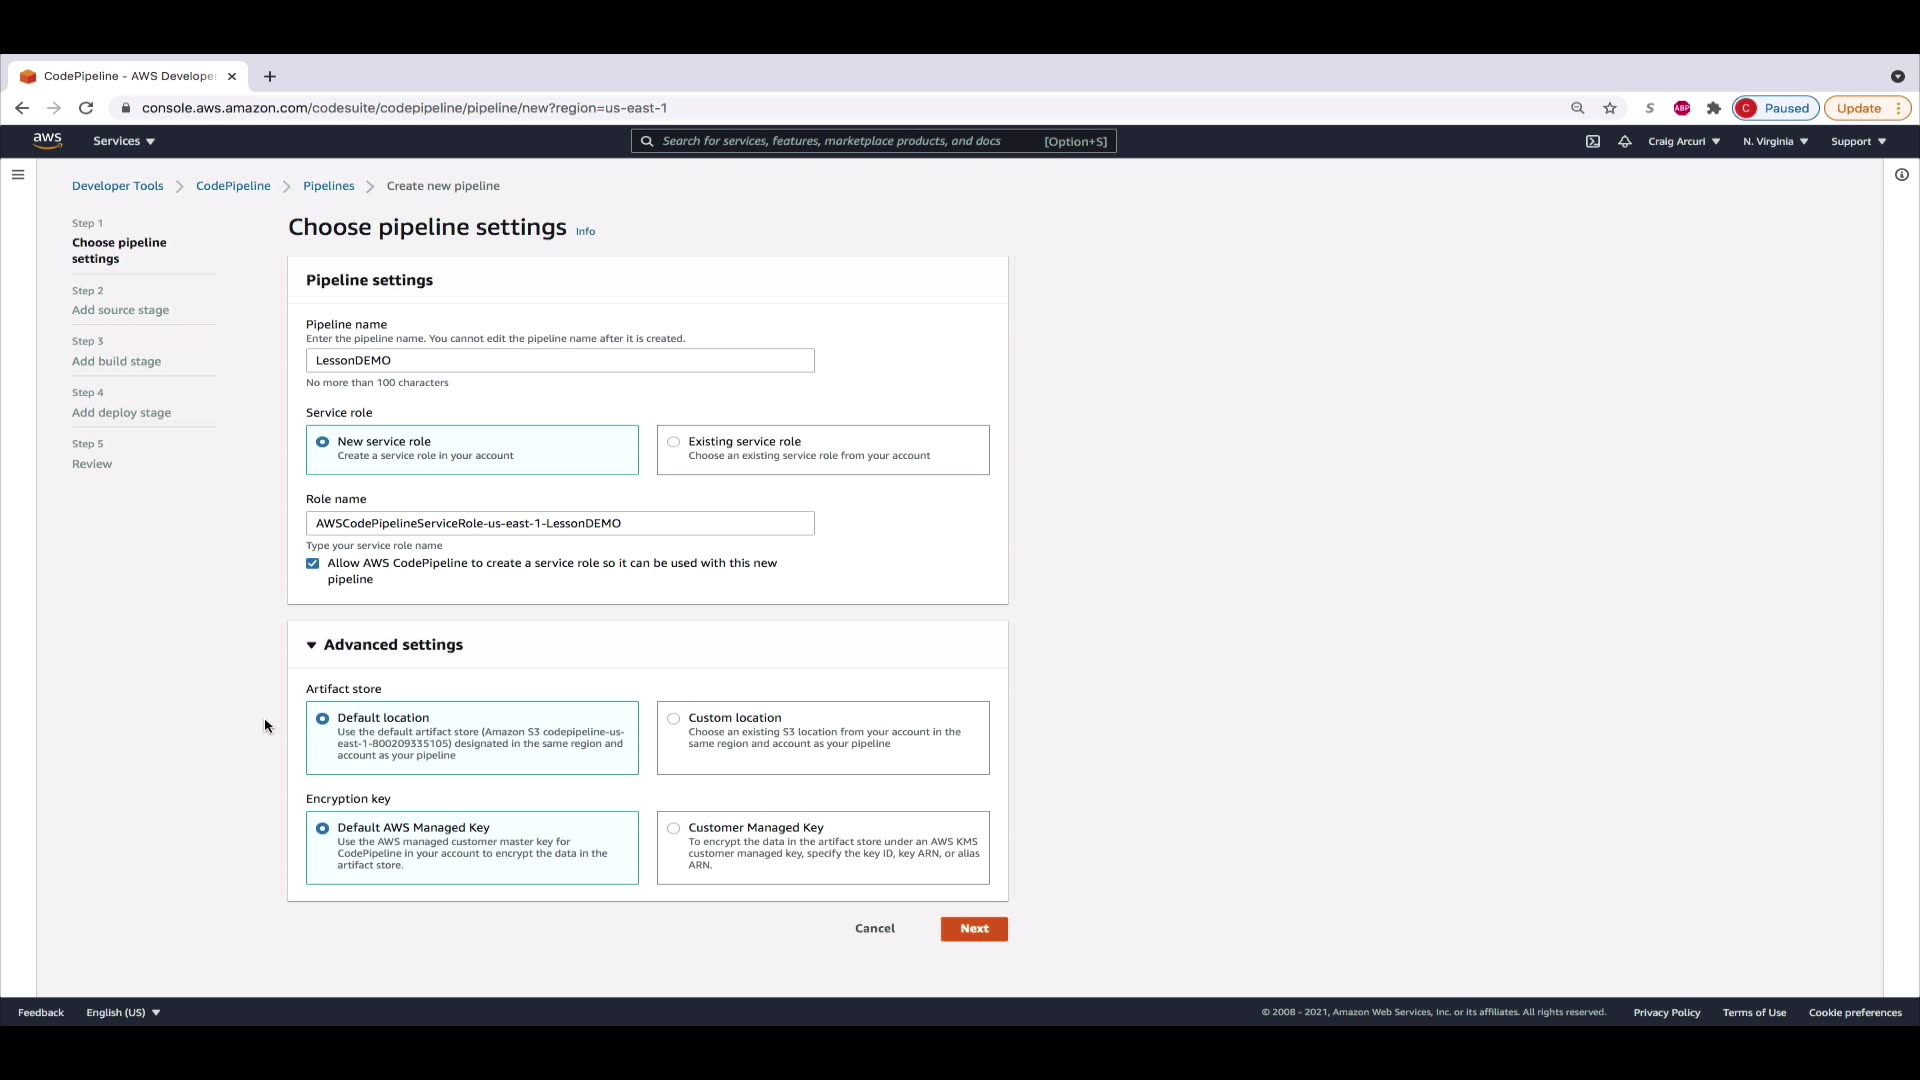Open a new browser tab
1920x1080 pixels.
(x=270, y=76)
